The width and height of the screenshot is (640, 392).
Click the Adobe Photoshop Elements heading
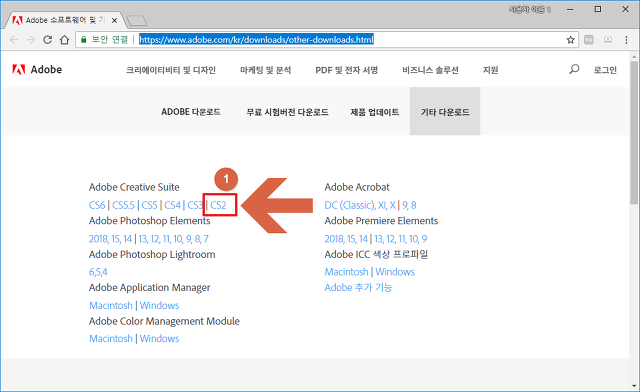pyautogui.click(x=150, y=221)
